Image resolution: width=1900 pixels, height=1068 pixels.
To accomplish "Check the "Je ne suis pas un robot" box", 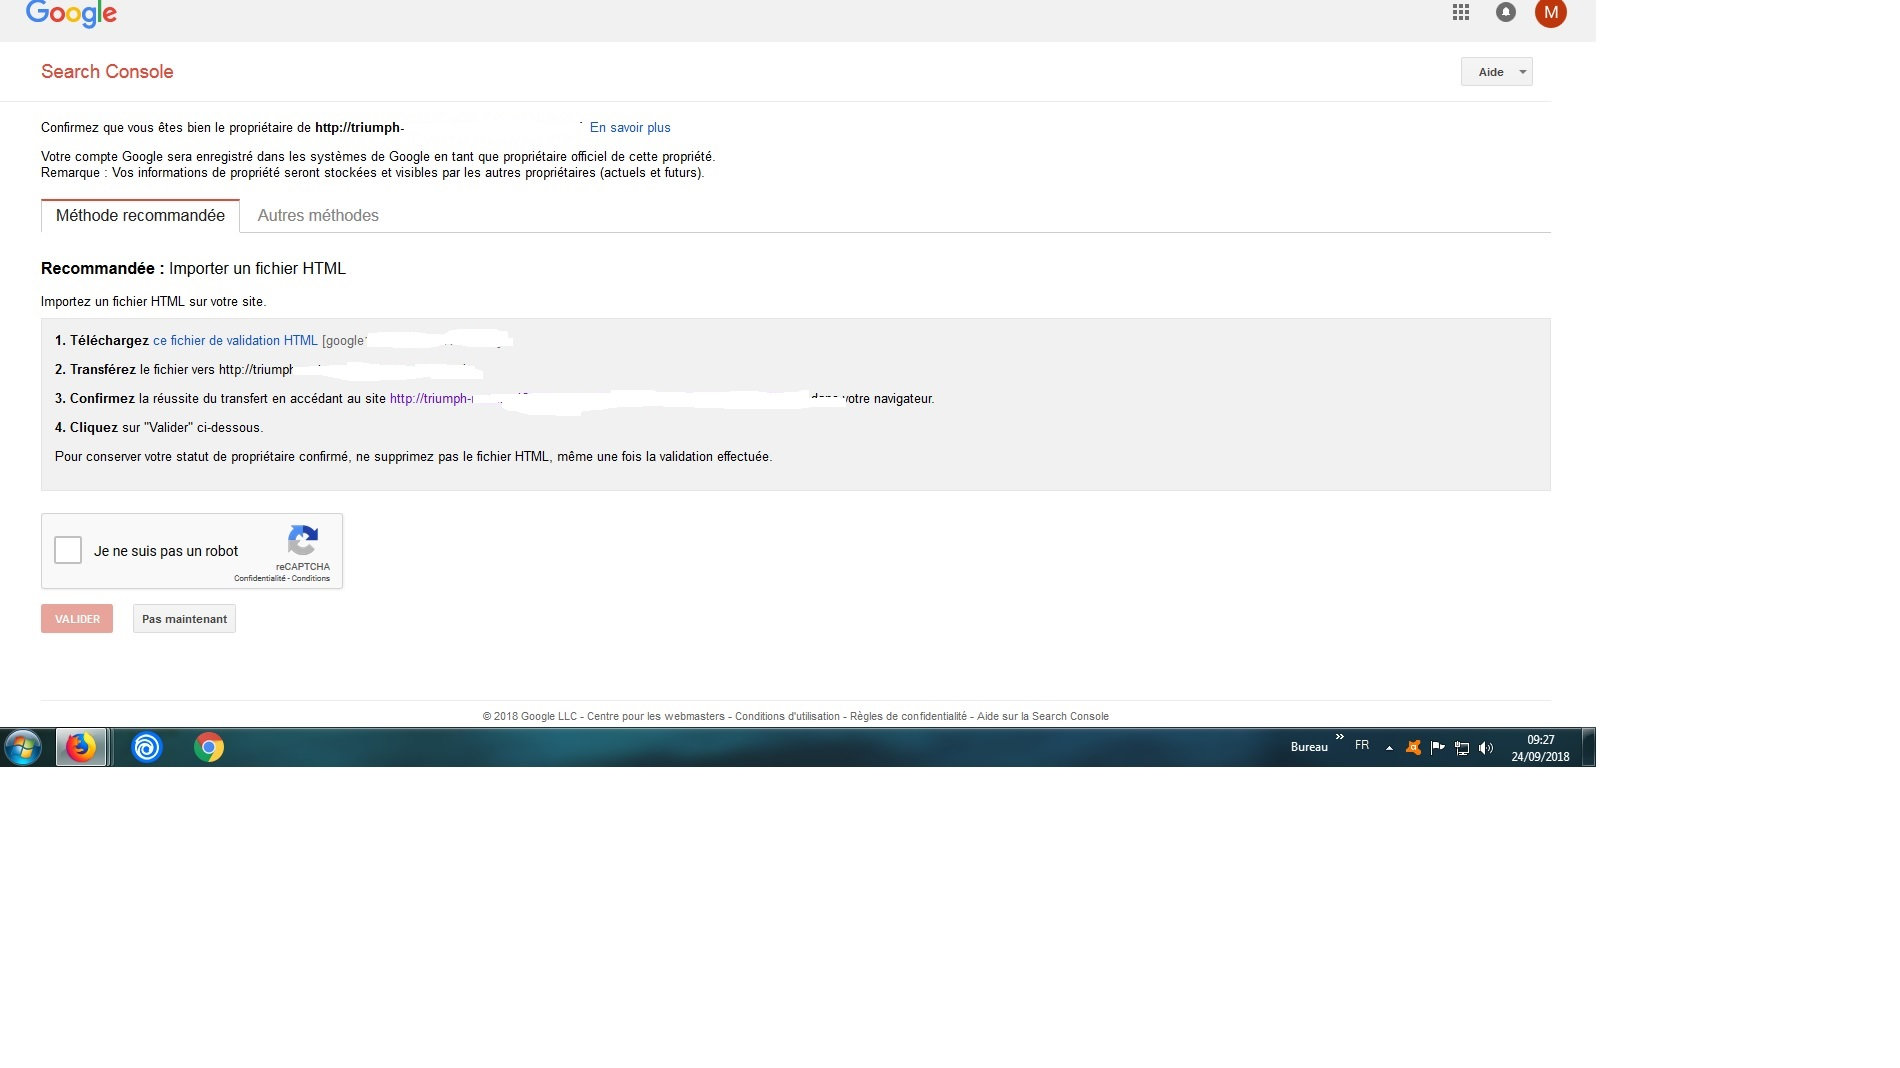I will [x=68, y=550].
